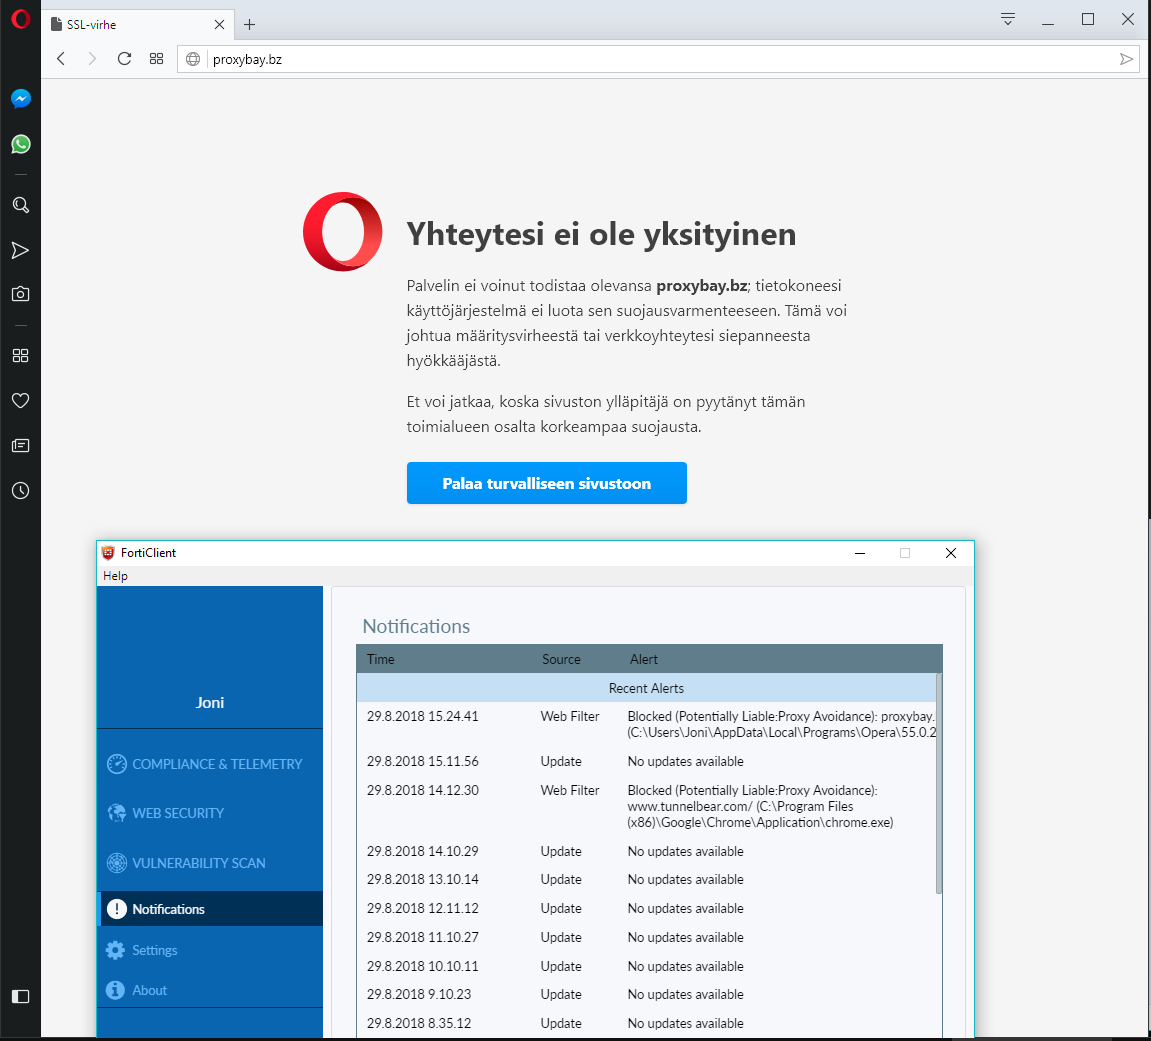The height and width of the screenshot is (1041, 1151).
Task: Close the FortiClient window
Action: tap(951, 553)
